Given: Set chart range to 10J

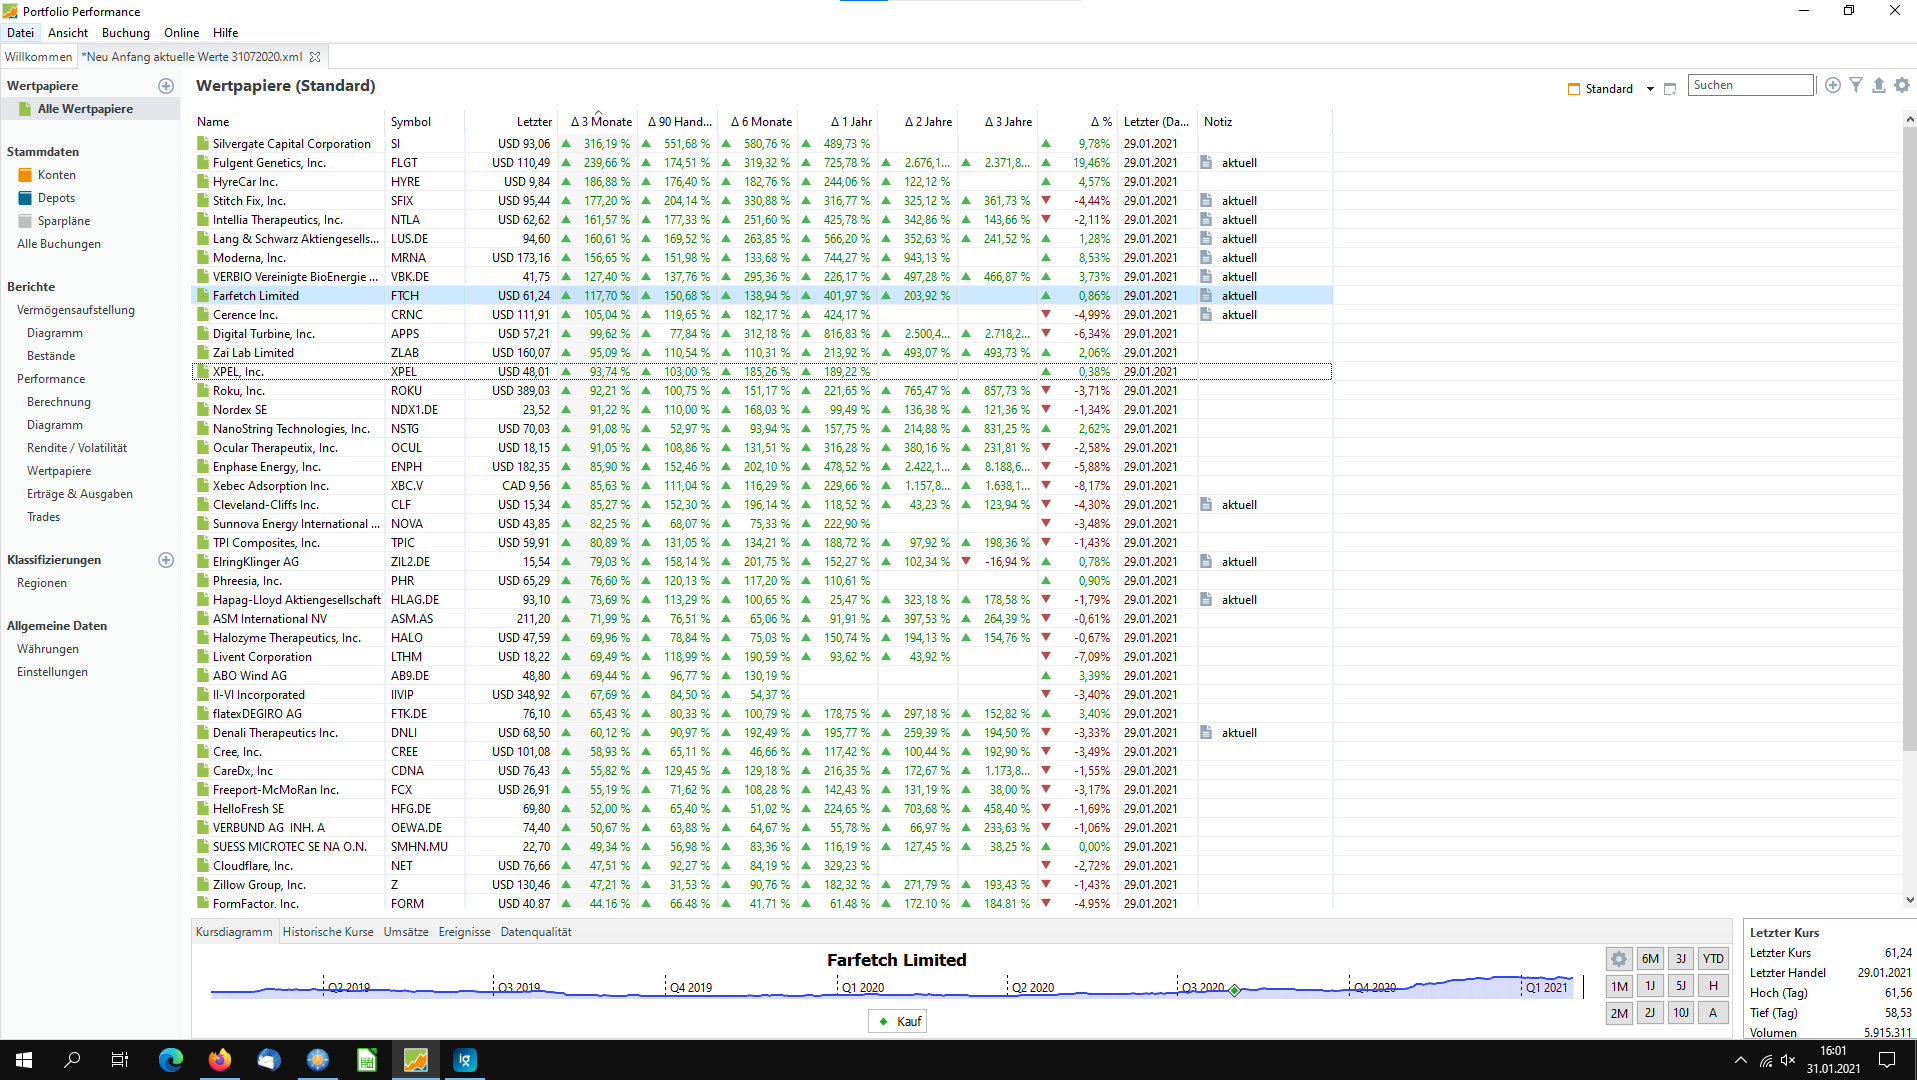Looking at the screenshot, I should [1681, 1013].
